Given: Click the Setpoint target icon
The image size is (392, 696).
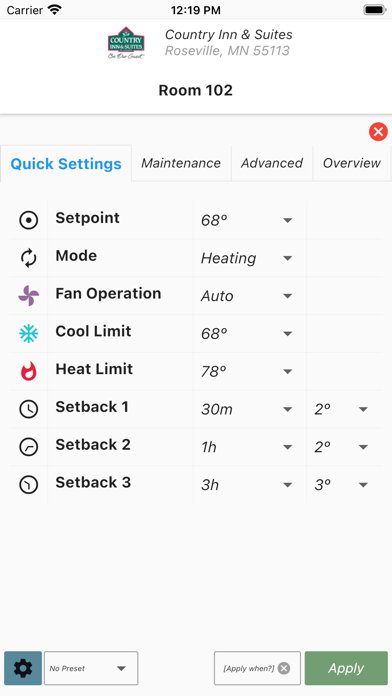Looking at the screenshot, I should coord(29,220).
